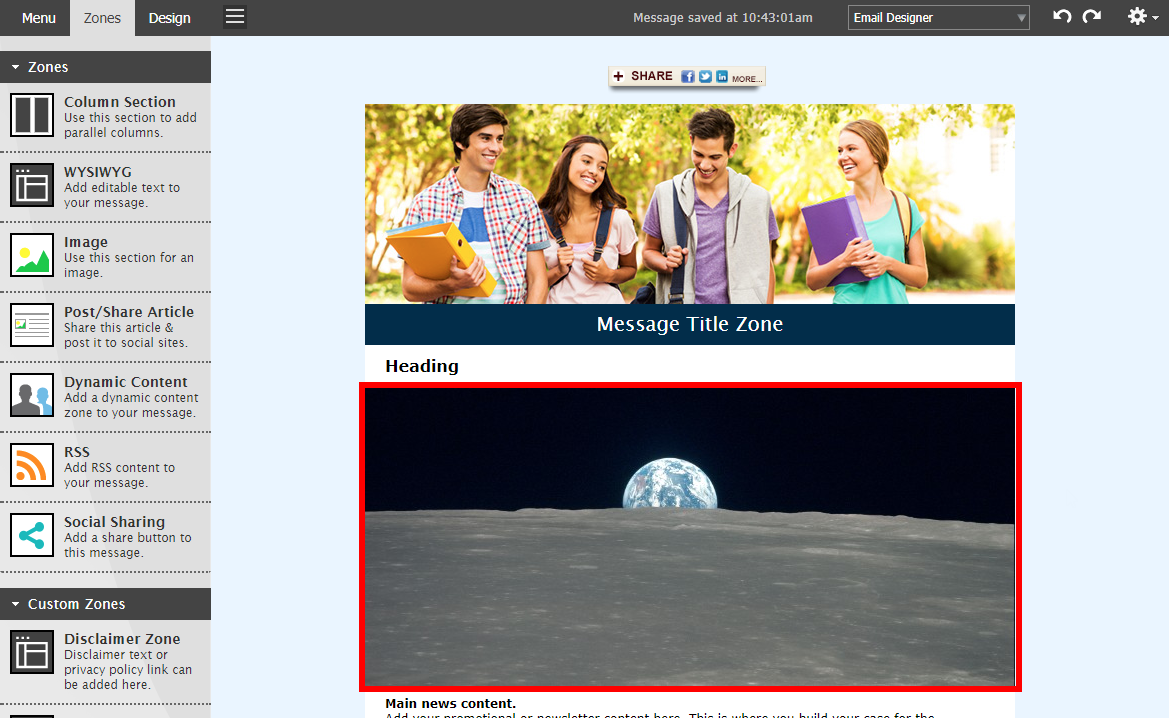Select the Column Section zone icon

pyautogui.click(x=32, y=116)
